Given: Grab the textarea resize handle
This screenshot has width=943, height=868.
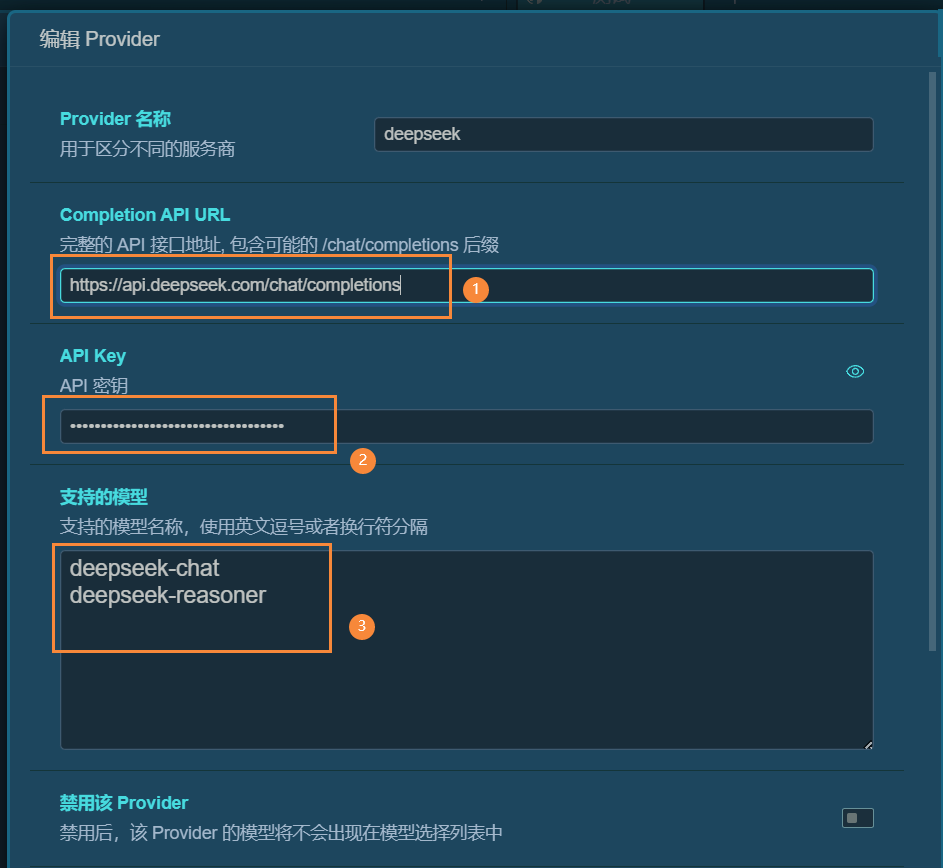Looking at the screenshot, I should pos(868,745).
